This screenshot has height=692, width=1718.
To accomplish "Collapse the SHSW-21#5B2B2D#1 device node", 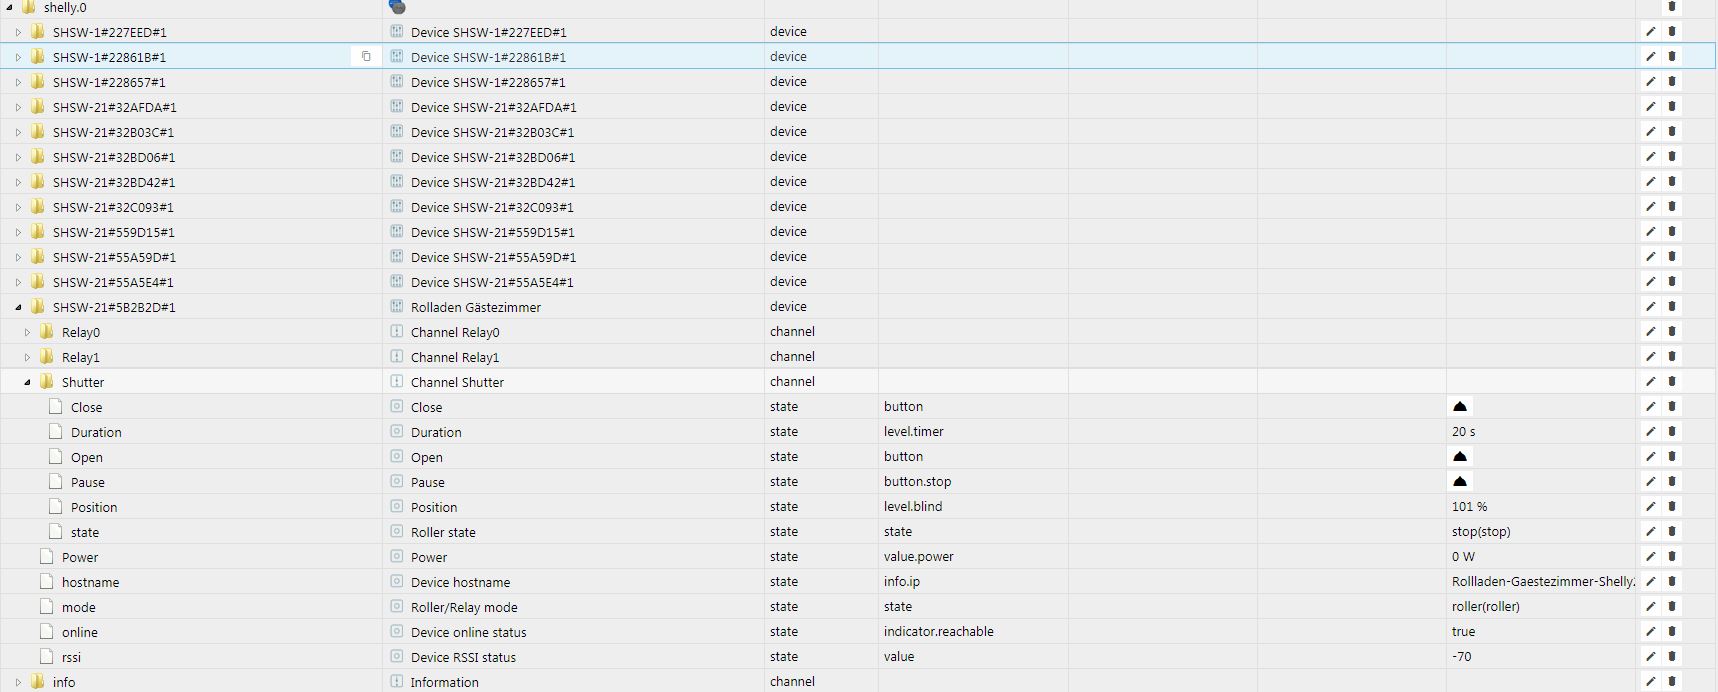I will [18, 307].
